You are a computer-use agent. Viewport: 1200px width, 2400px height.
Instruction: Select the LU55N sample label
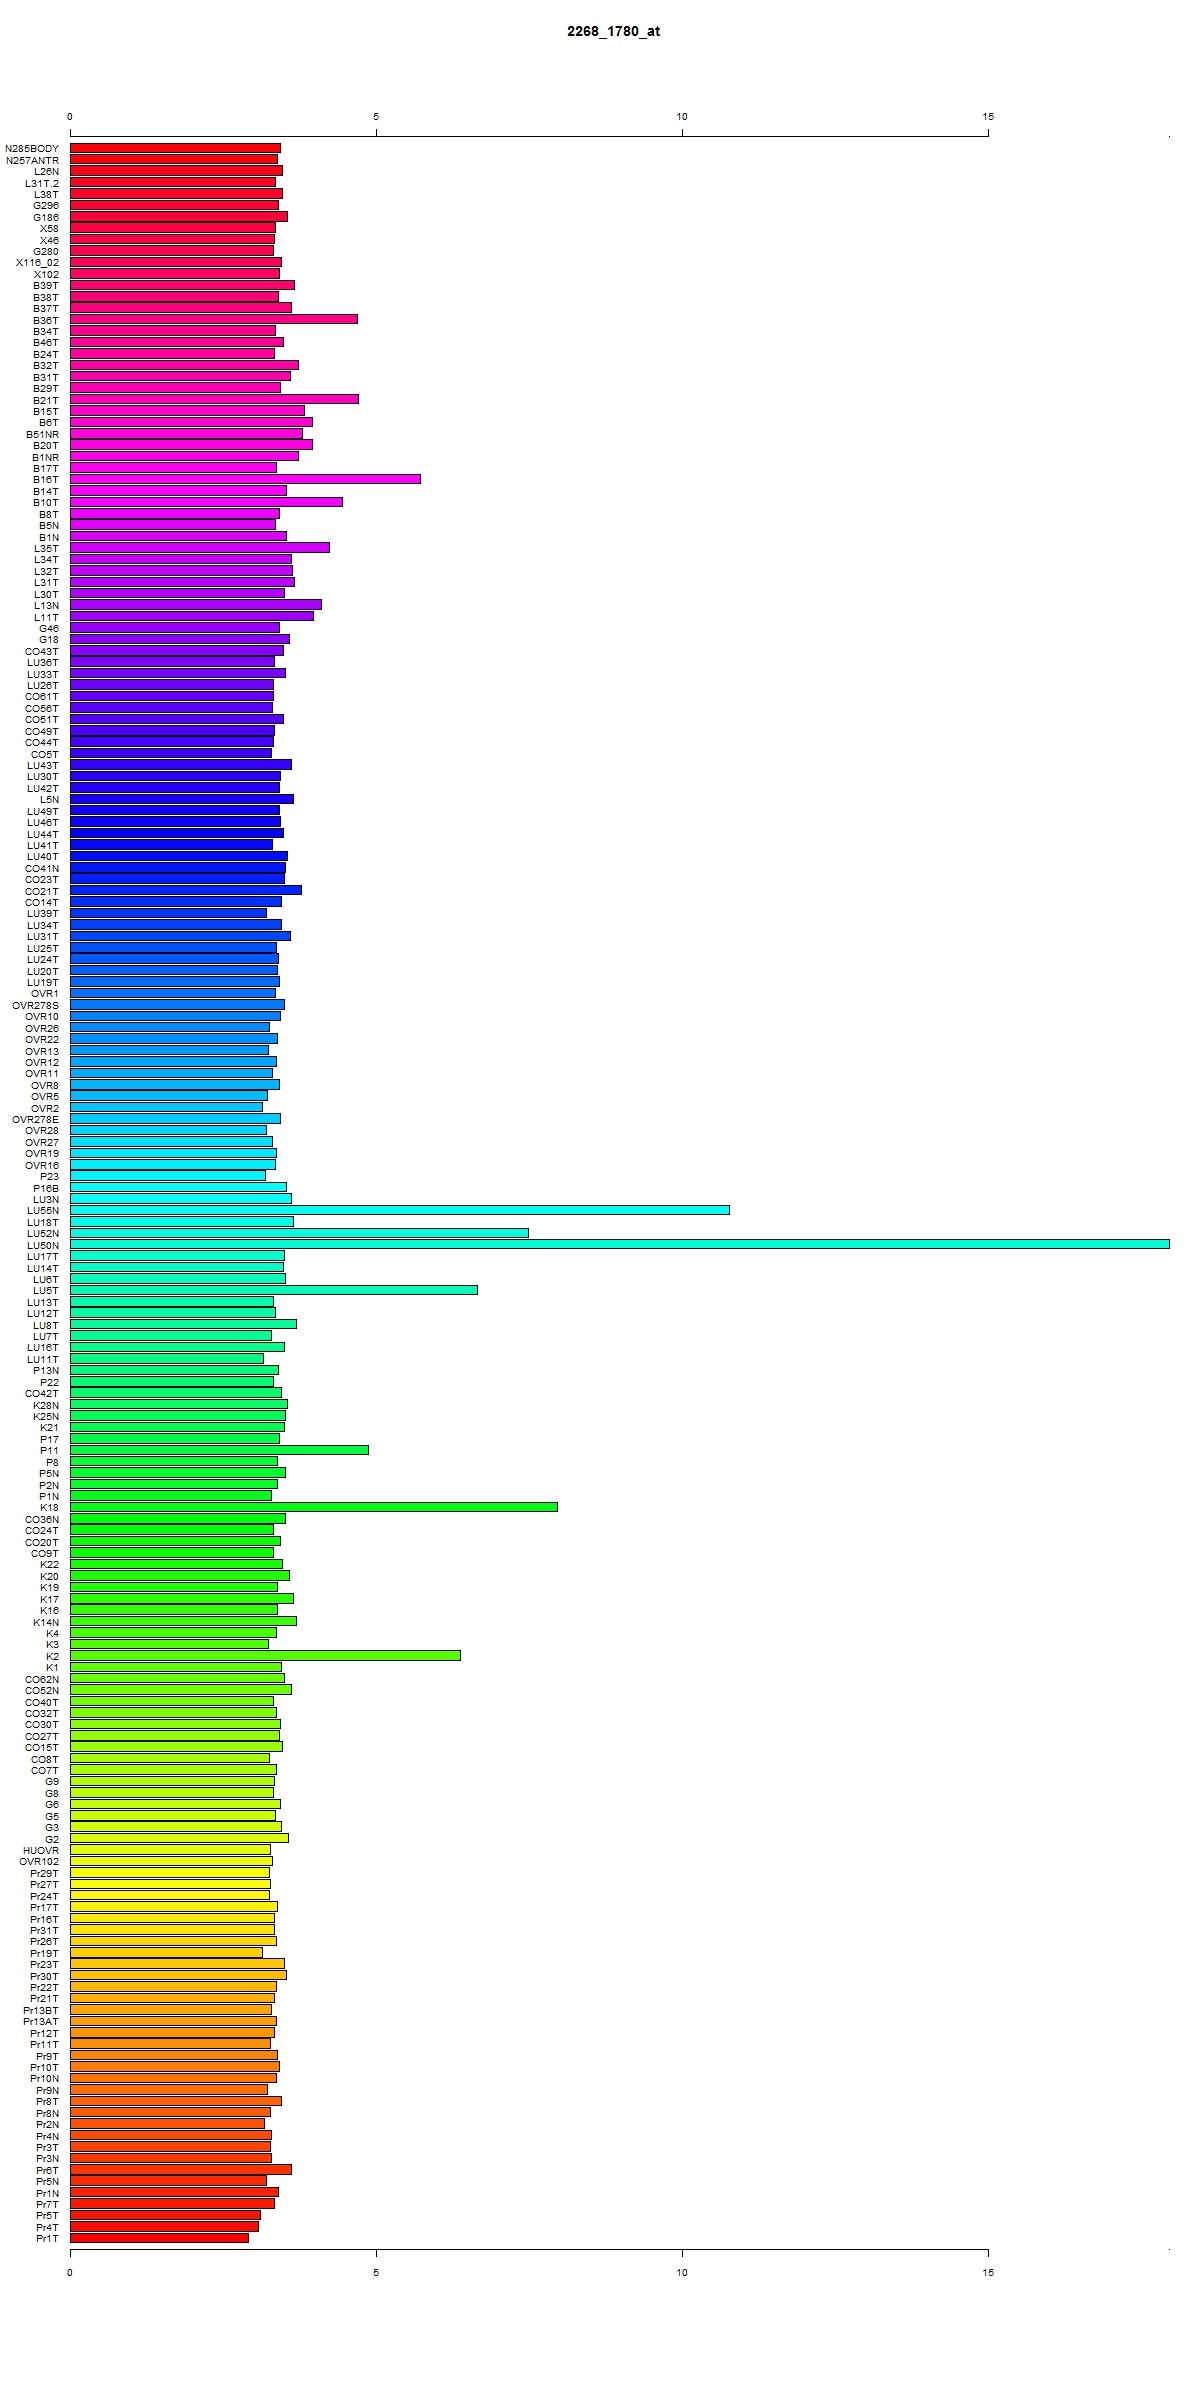[43, 1212]
